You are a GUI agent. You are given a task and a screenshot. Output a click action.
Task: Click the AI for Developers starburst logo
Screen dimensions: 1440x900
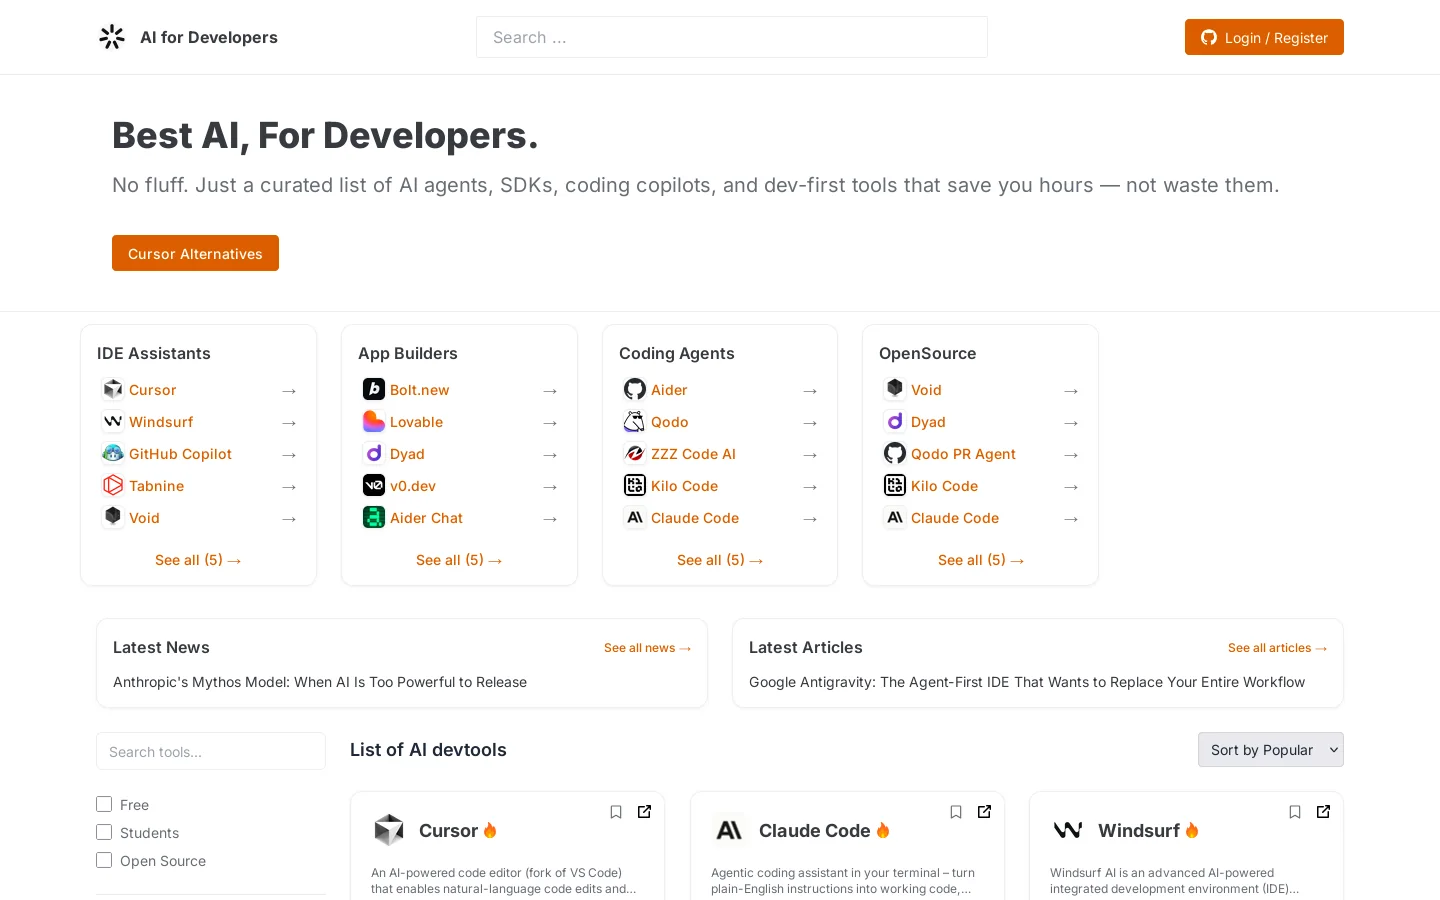112,37
